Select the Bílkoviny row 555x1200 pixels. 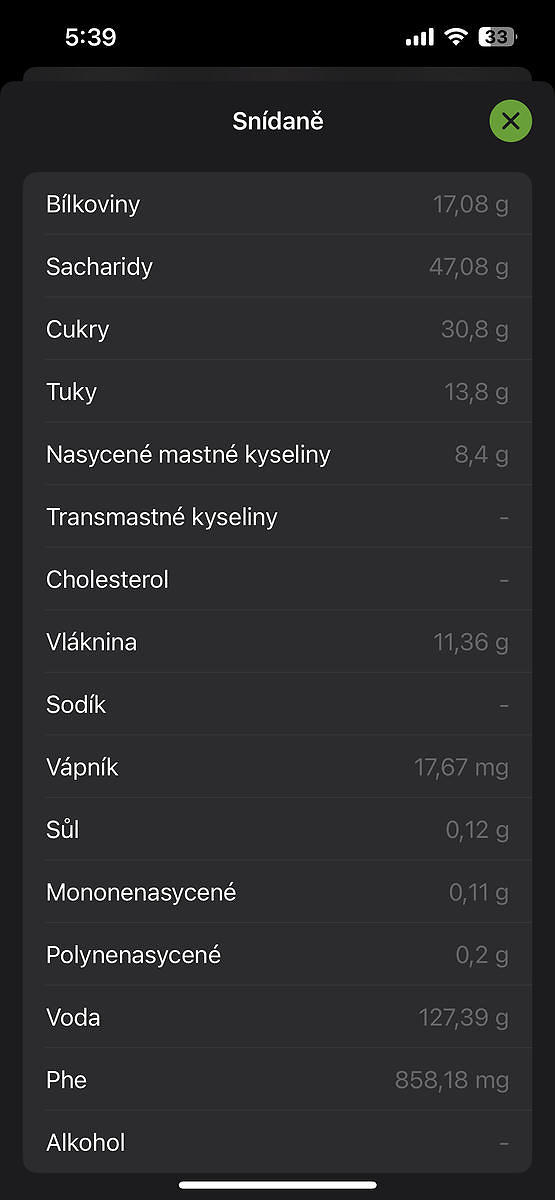point(277,204)
